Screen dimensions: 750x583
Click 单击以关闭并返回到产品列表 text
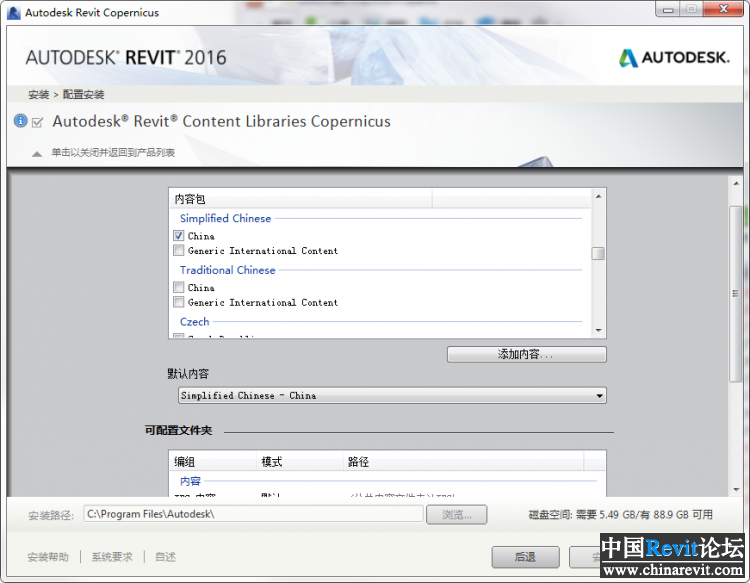(x=113, y=153)
